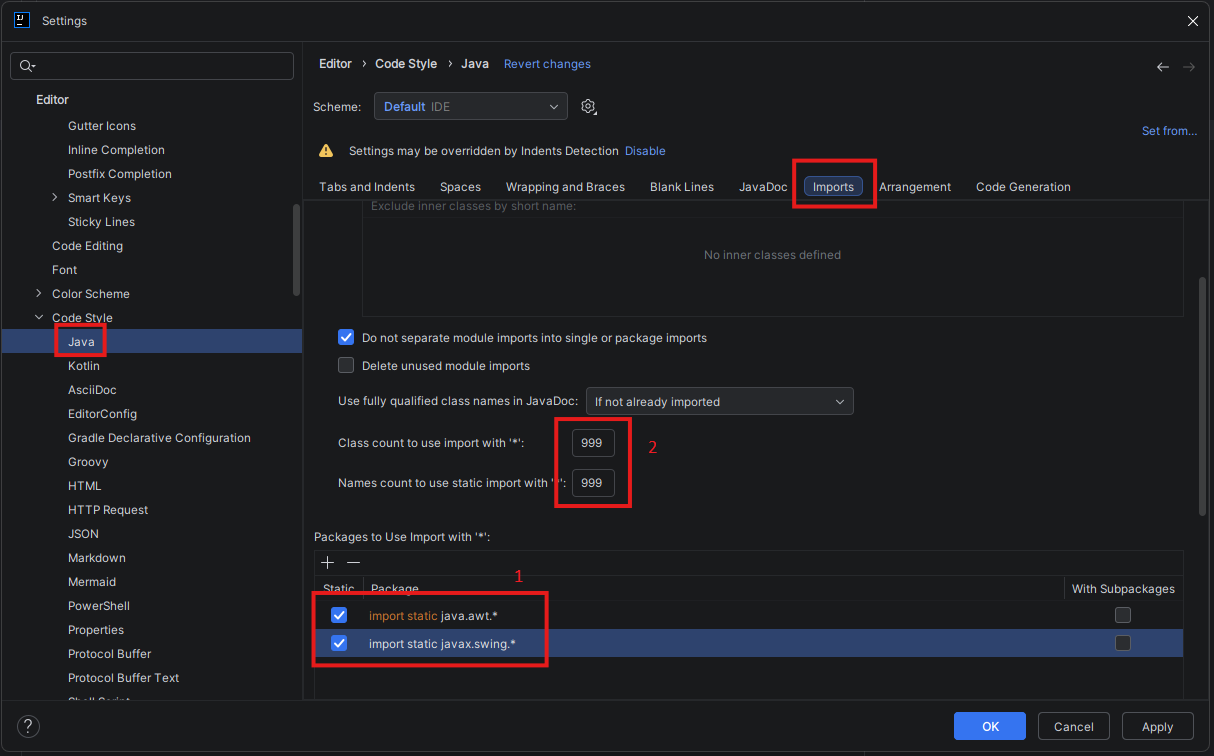The image size is (1214, 756).
Task: Click the Class count import field
Action: click(592, 443)
